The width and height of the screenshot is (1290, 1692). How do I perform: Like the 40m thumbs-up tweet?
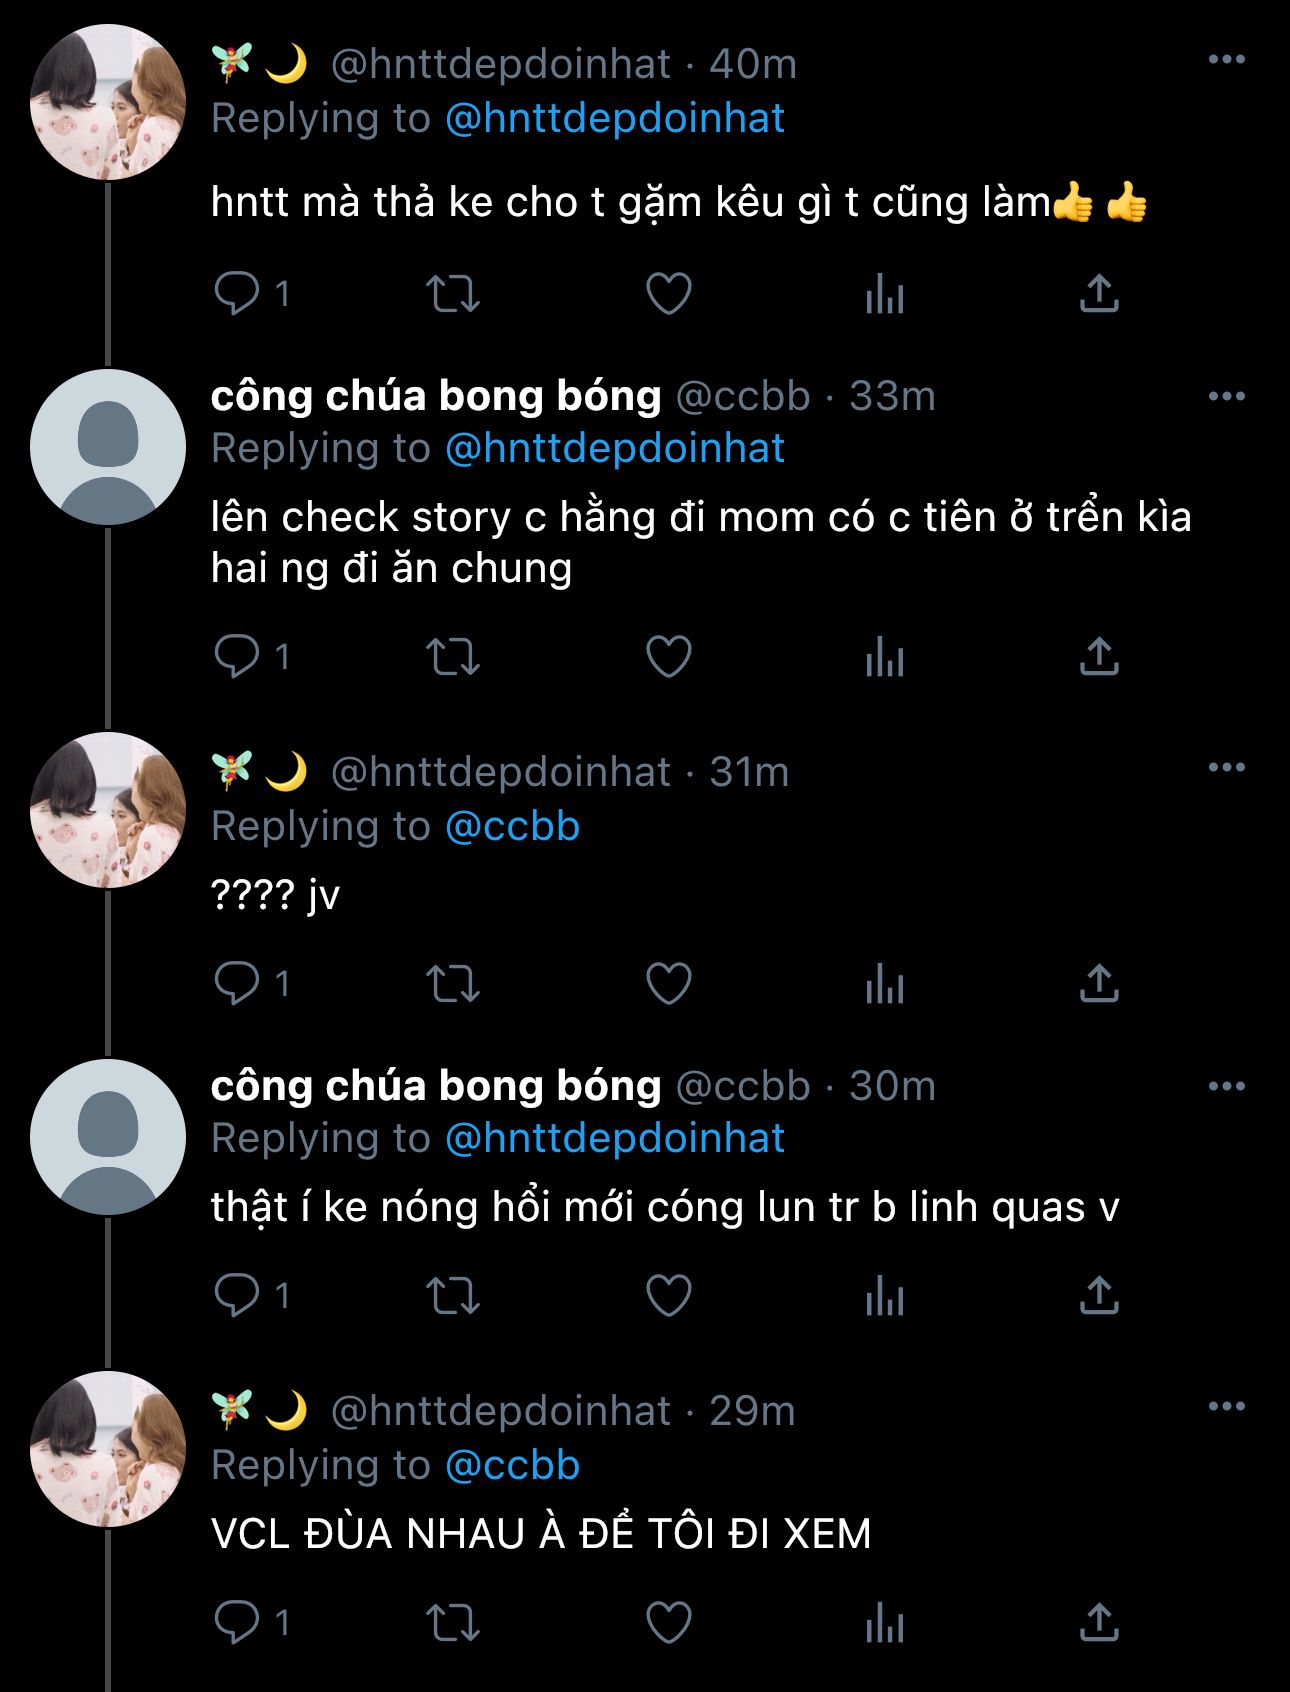tap(668, 294)
